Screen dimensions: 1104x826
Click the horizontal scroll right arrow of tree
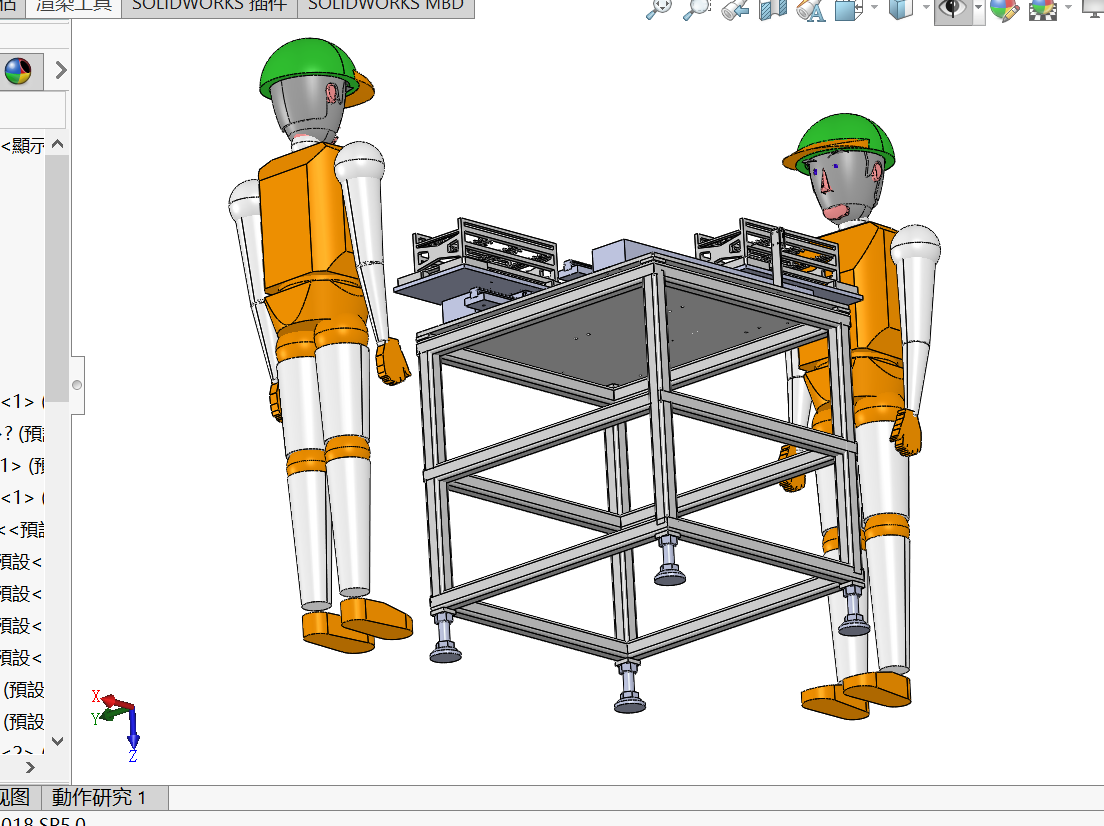tap(30, 768)
